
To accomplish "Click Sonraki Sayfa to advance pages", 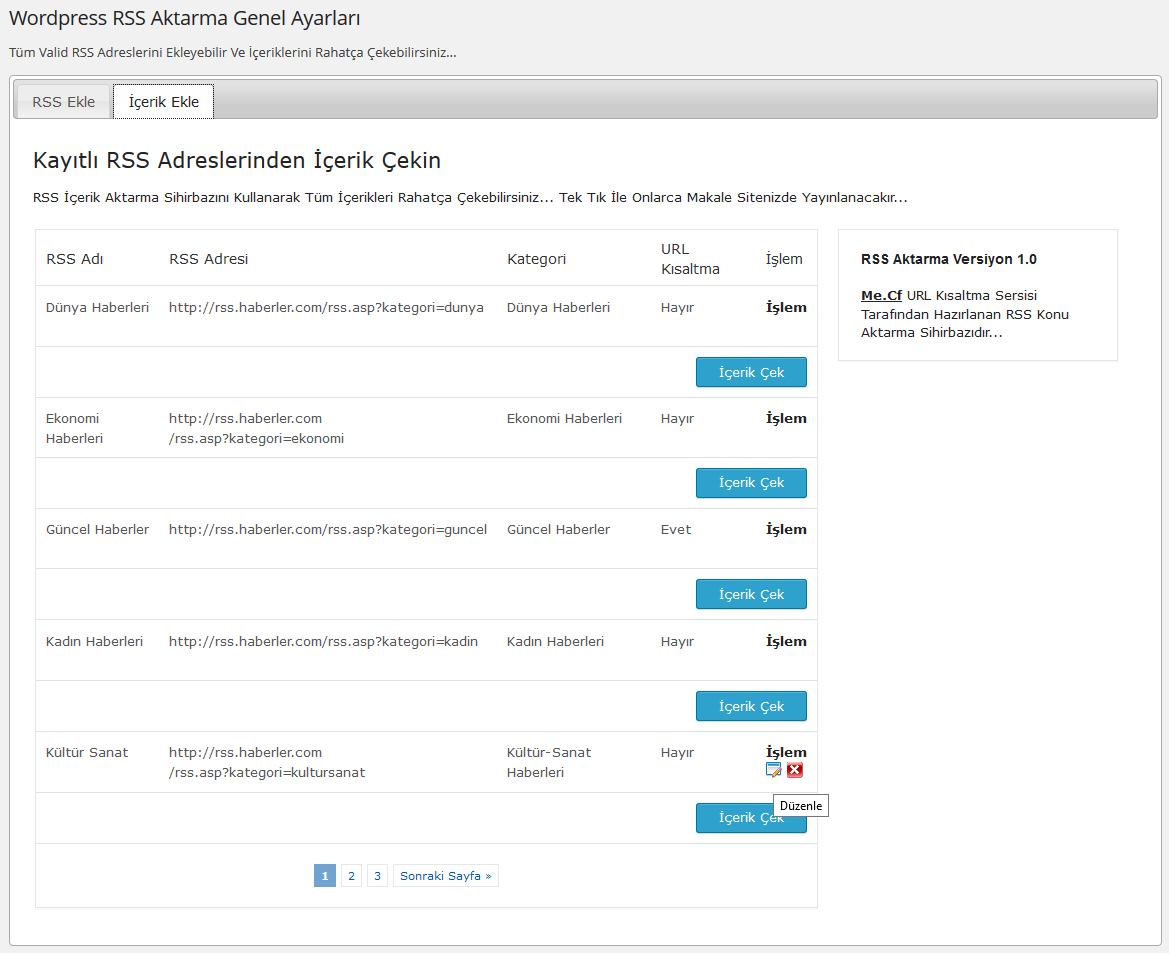I will click(445, 875).
